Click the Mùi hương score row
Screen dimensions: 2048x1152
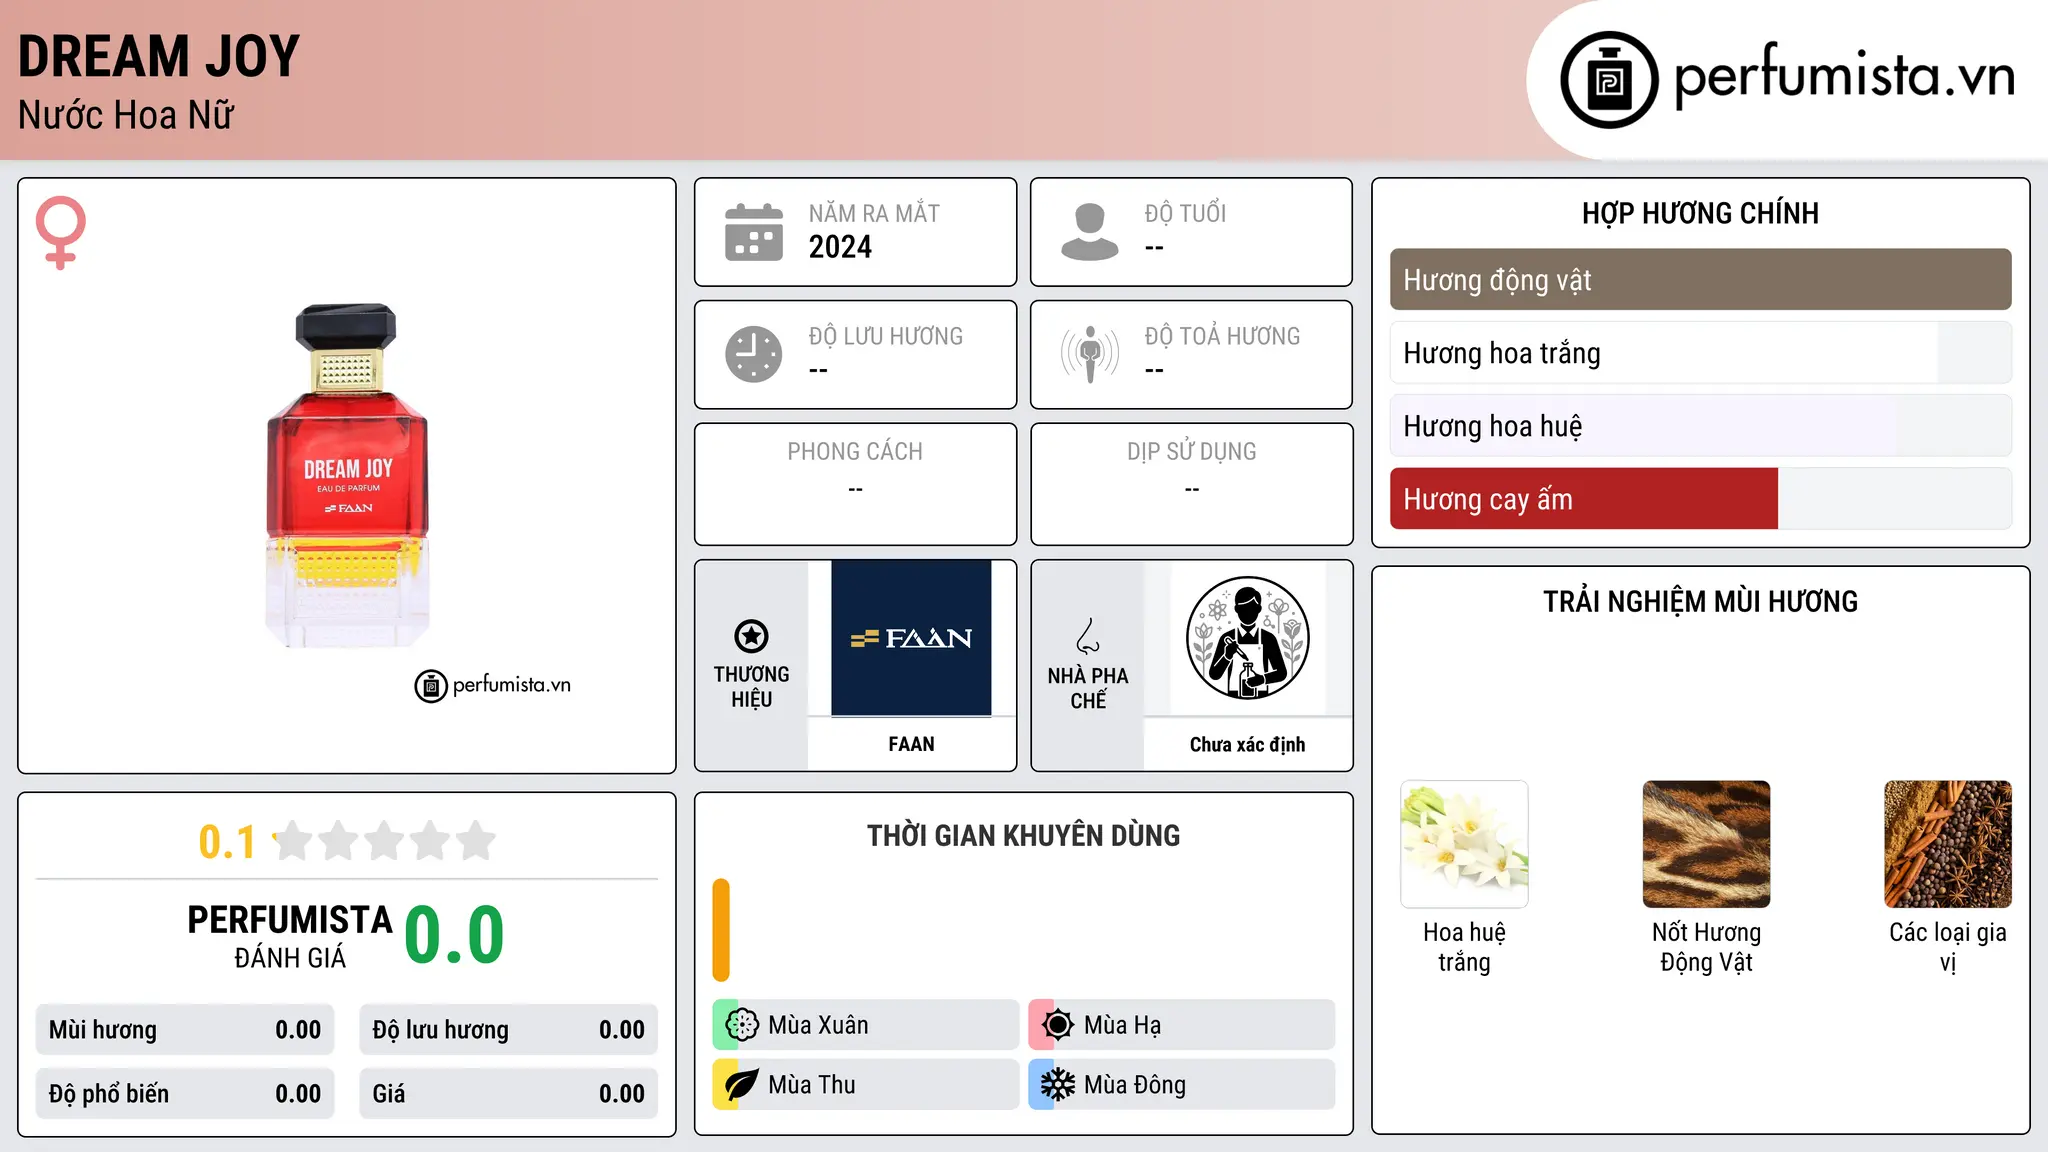tap(185, 1030)
